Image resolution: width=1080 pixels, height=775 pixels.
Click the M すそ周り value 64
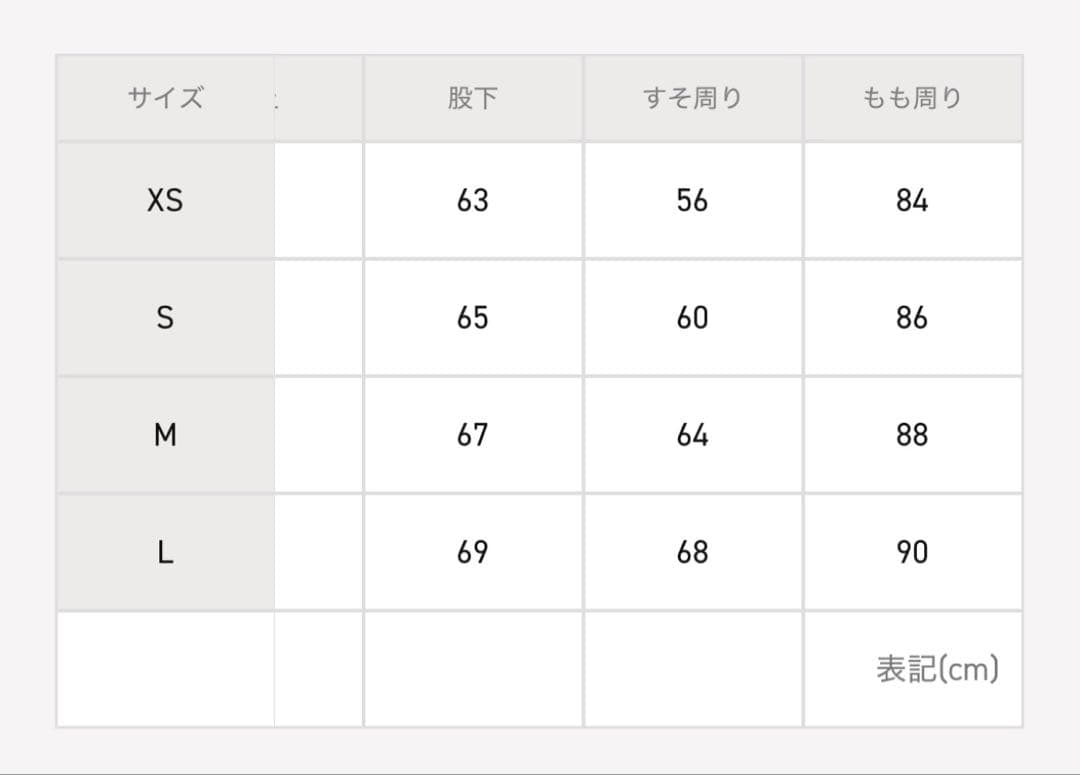tap(692, 435)
